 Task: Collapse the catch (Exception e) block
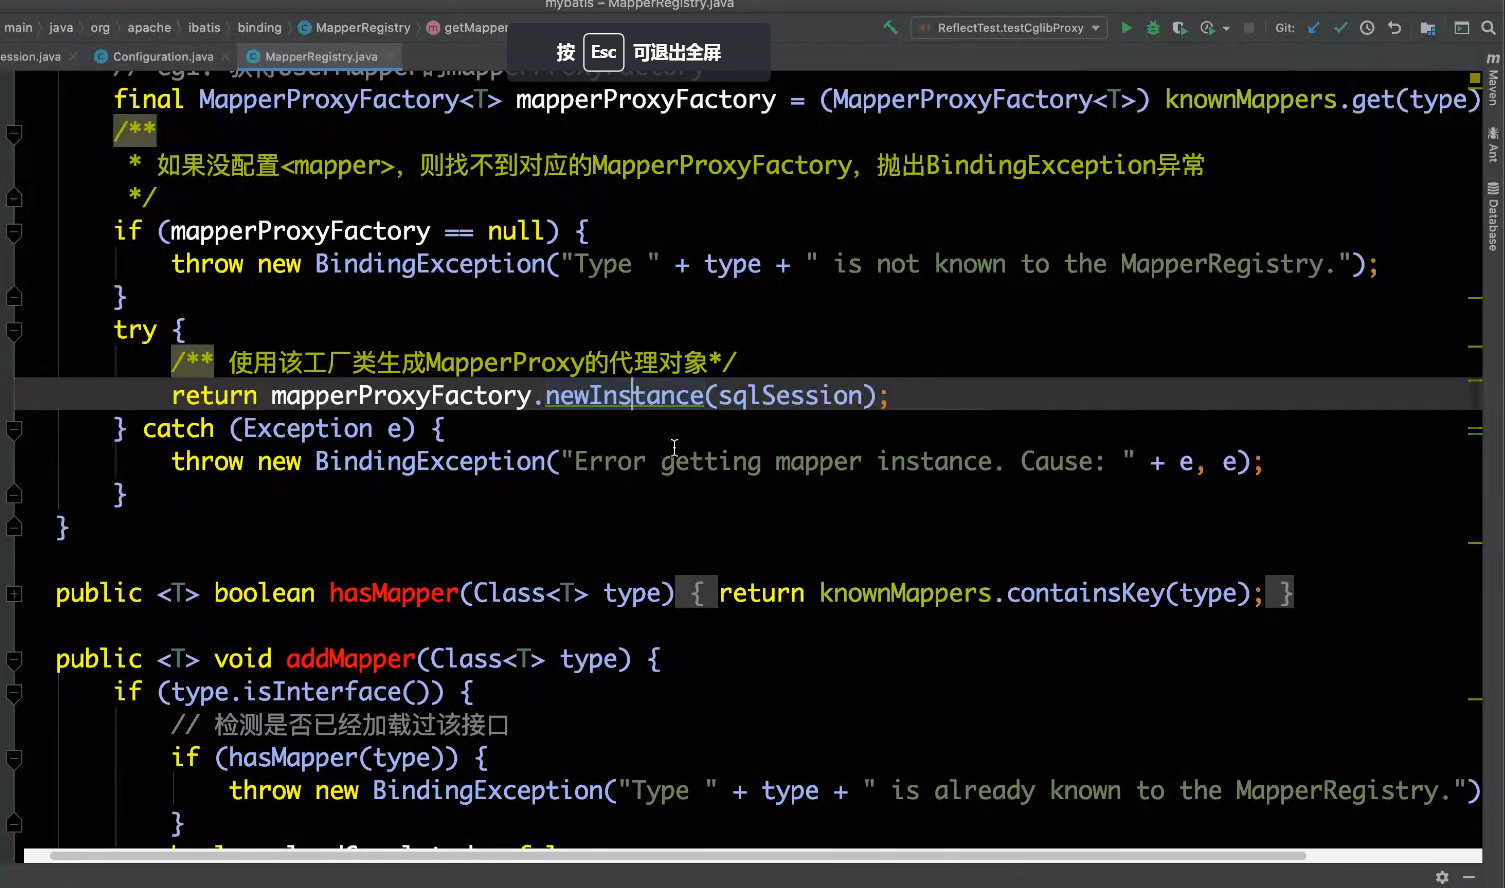tap(14, 429)
